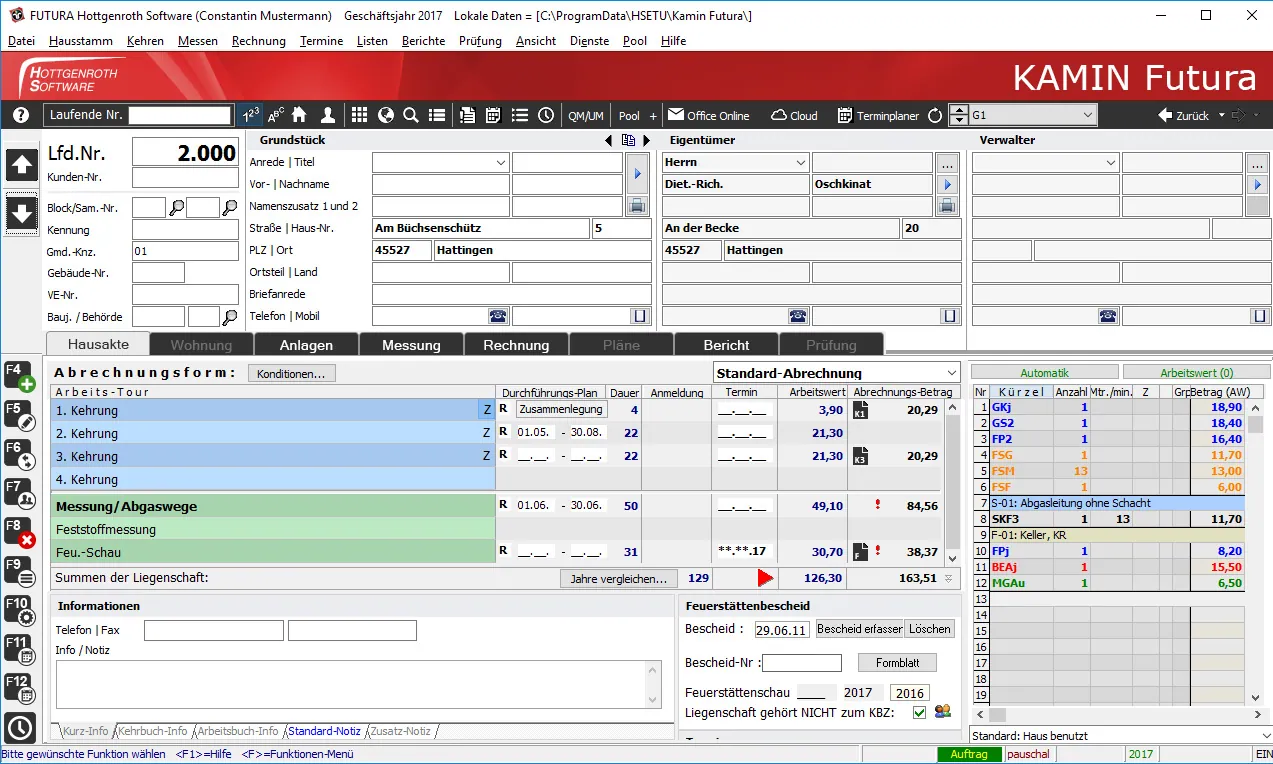The height and width of the screenshot is (764, 1273).
Task: Expand the Anrede dropdown under Grundstück
Action: (501, 162)
